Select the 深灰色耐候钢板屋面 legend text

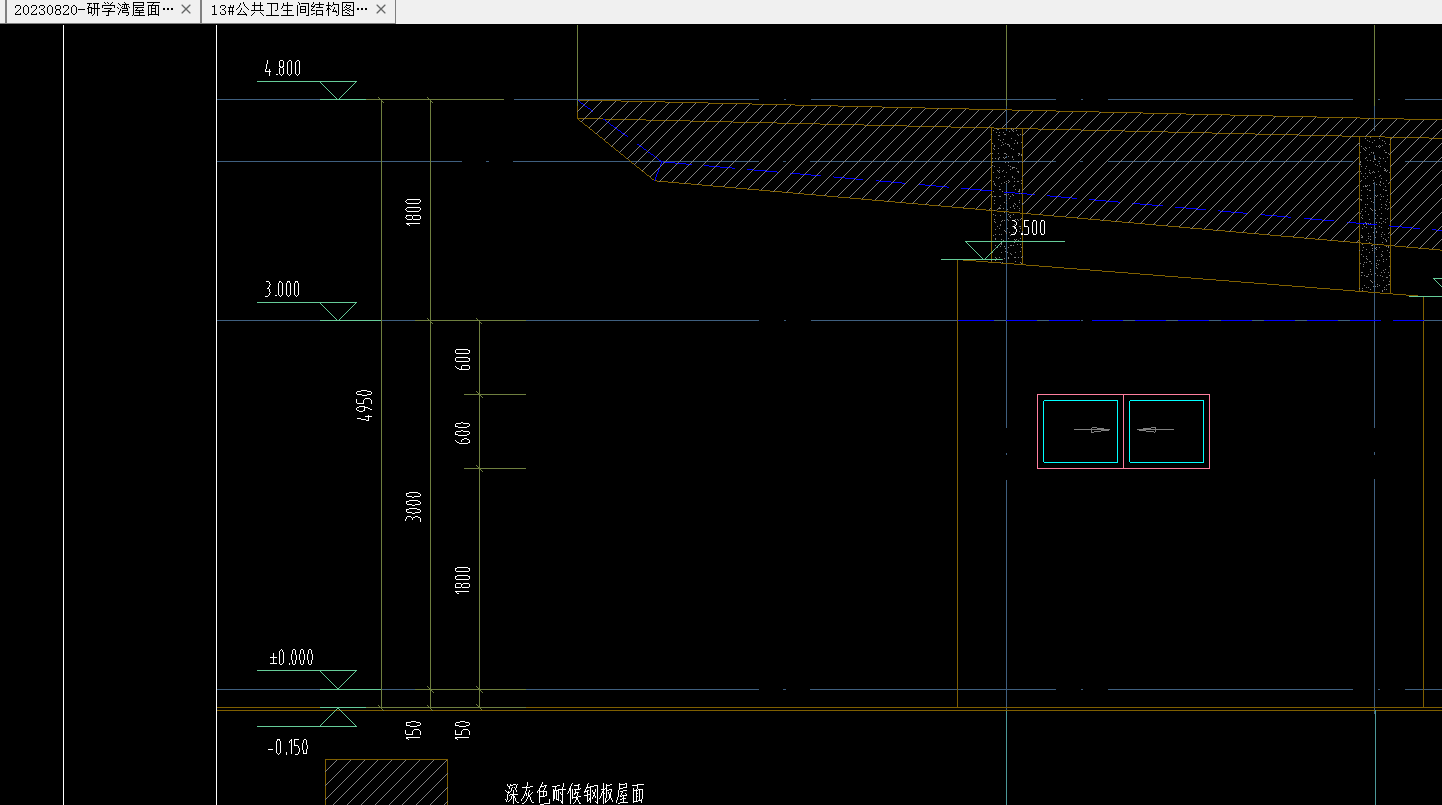click(x=575, y=794)
